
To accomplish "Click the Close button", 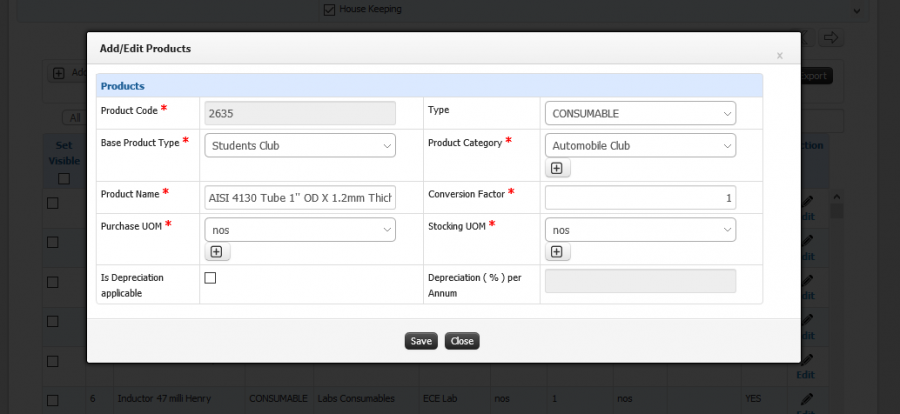I will 462,341.
